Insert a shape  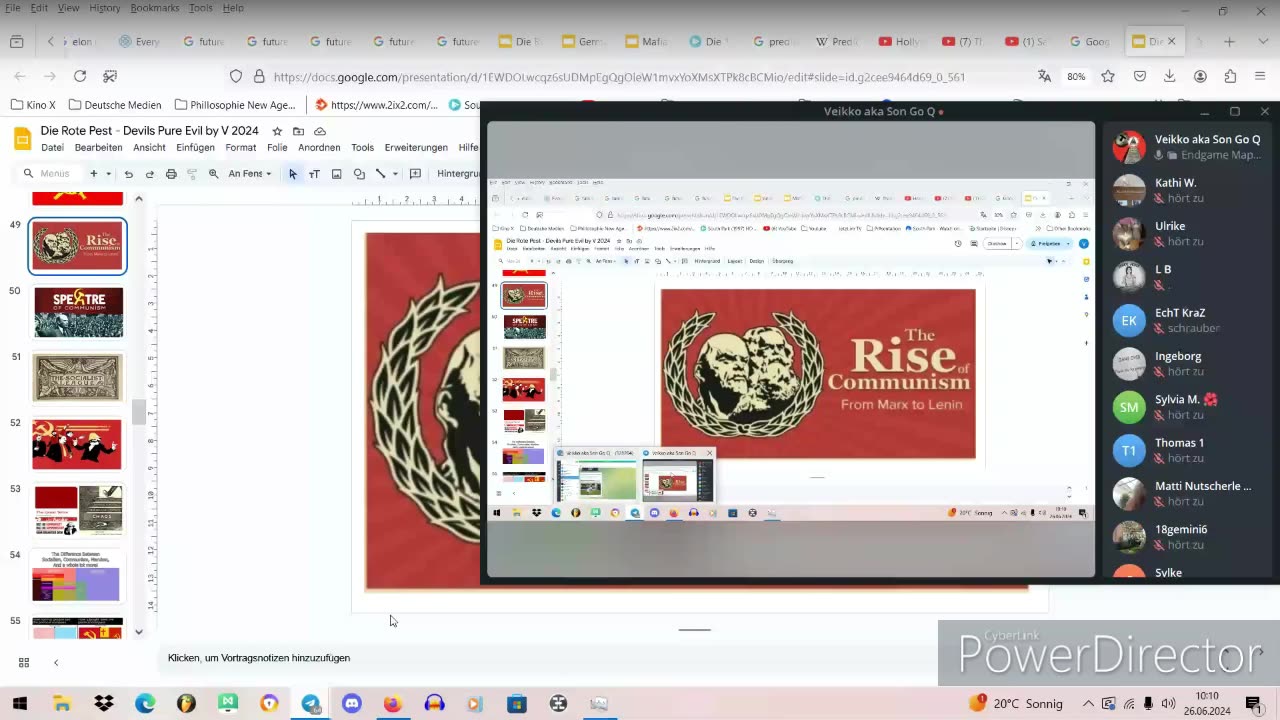tap(359, 173)
